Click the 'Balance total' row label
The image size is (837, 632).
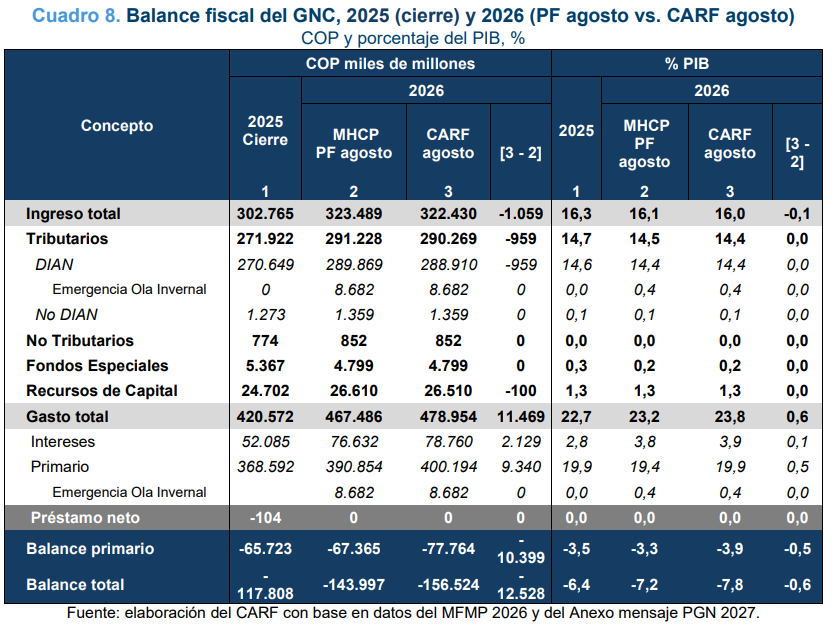[x=75, y=584]
